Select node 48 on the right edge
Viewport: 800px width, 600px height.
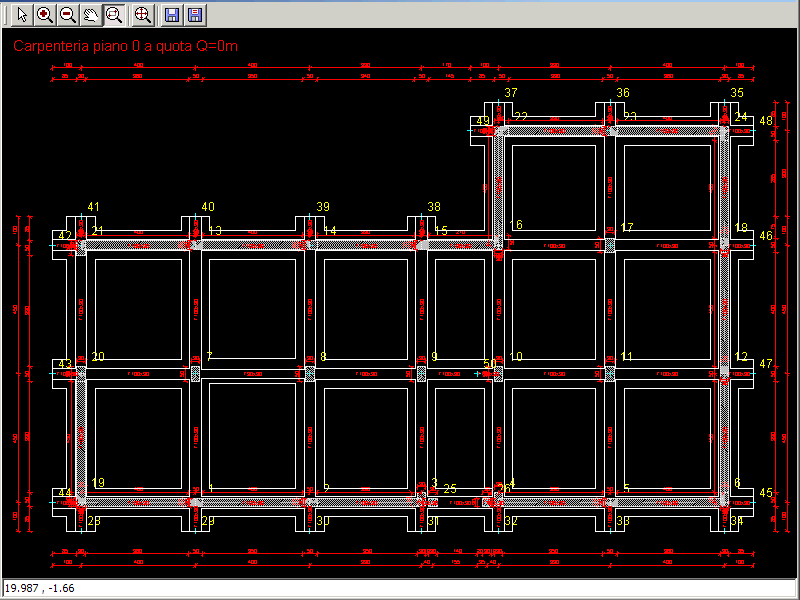[x=766, y=119]
